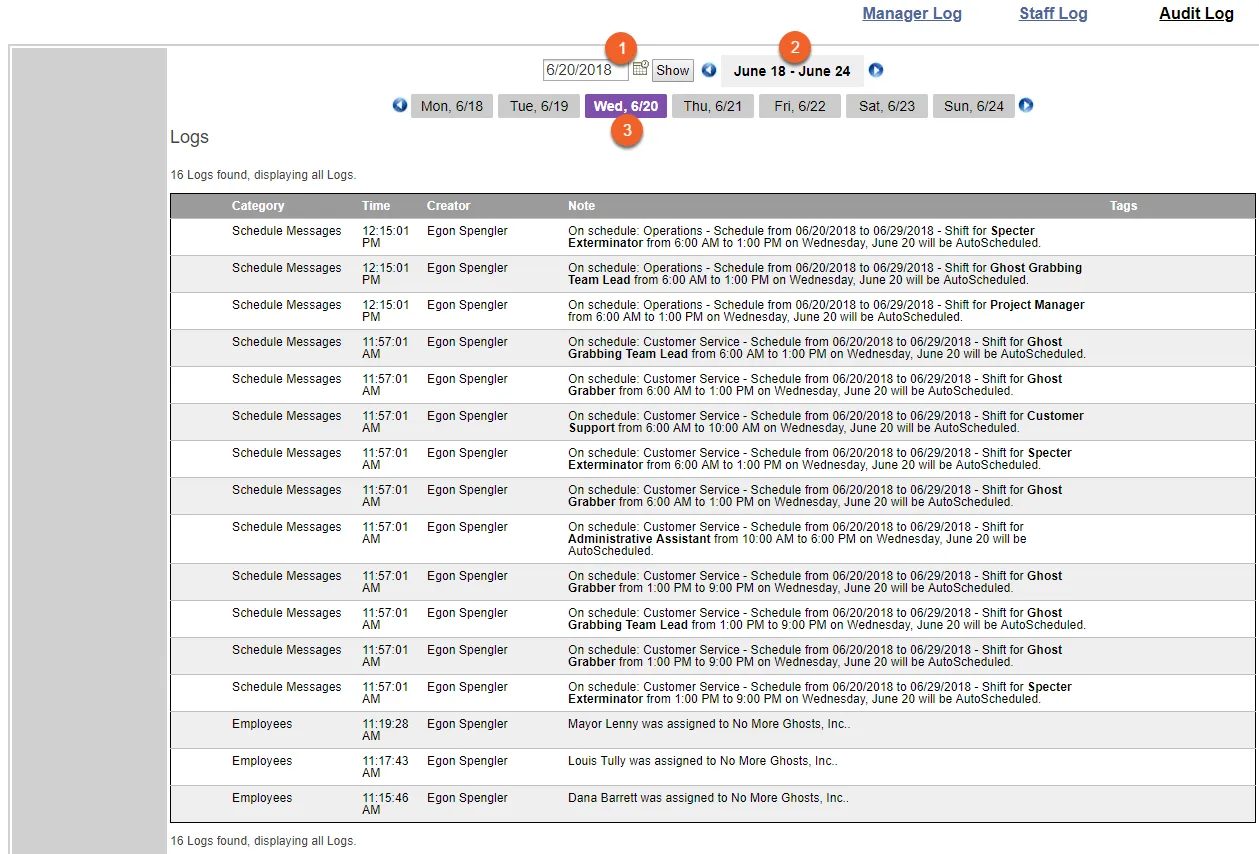Click Egon Spengler in the Mayor Lenny row
This screenshot has width=1259, height=854.
tap(467, 724)
